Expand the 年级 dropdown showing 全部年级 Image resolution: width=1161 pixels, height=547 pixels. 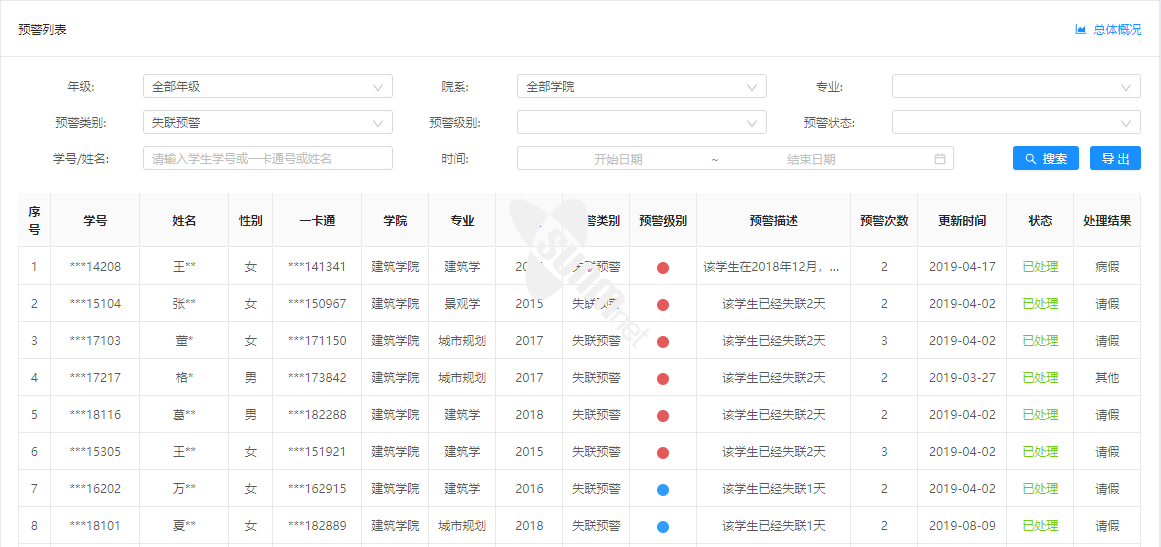click(x=267, y=87)
